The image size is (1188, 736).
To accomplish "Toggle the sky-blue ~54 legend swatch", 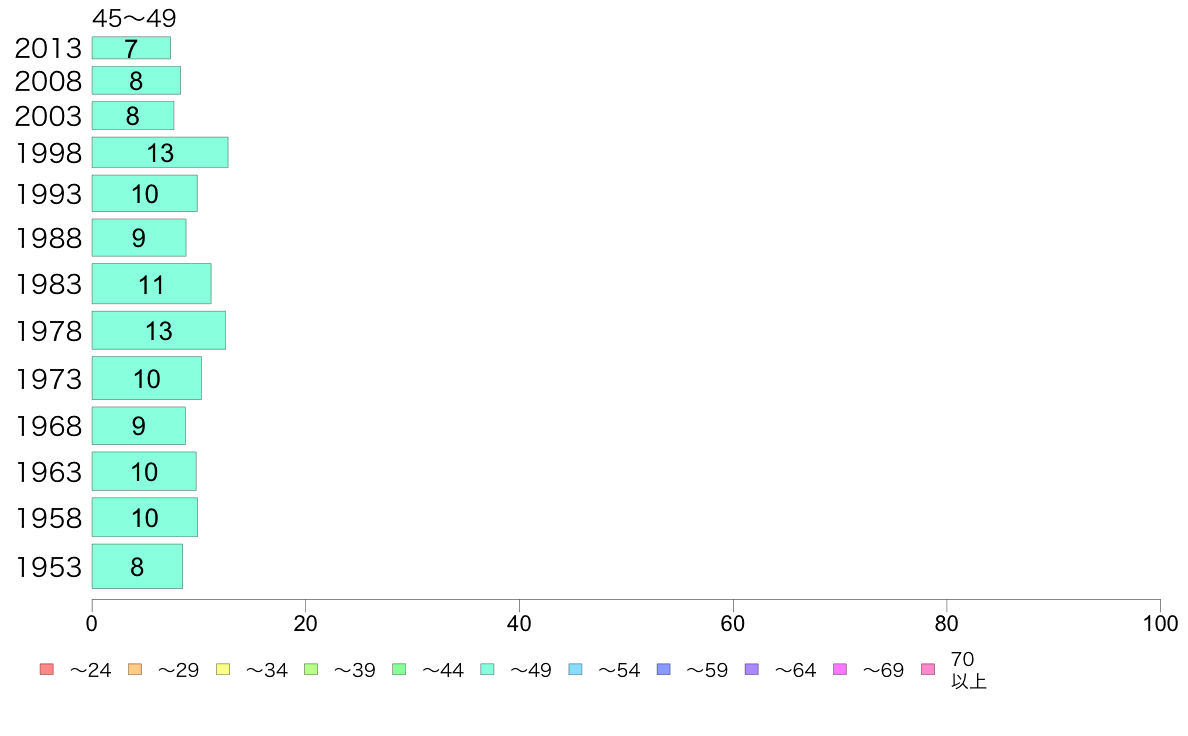I will (575, 669).
